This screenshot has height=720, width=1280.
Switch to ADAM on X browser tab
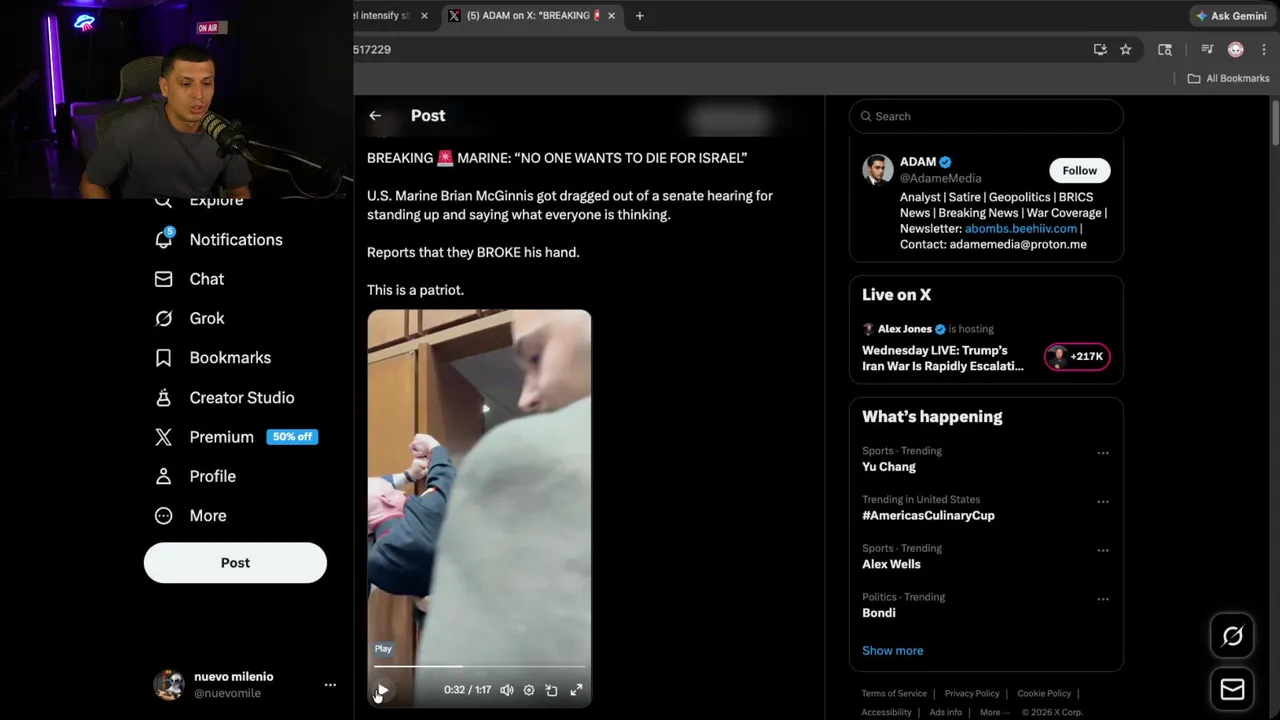(x=530, y=16)
